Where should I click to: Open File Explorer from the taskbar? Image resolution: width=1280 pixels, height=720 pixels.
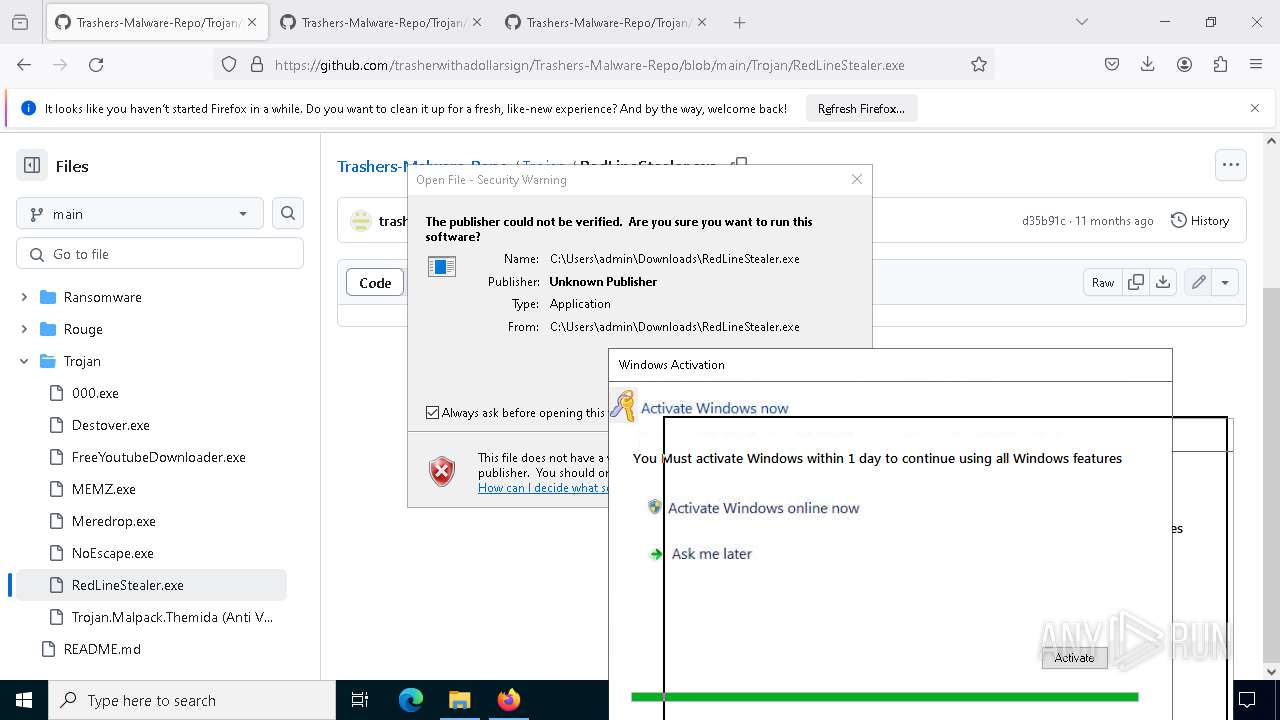[459, 700]
